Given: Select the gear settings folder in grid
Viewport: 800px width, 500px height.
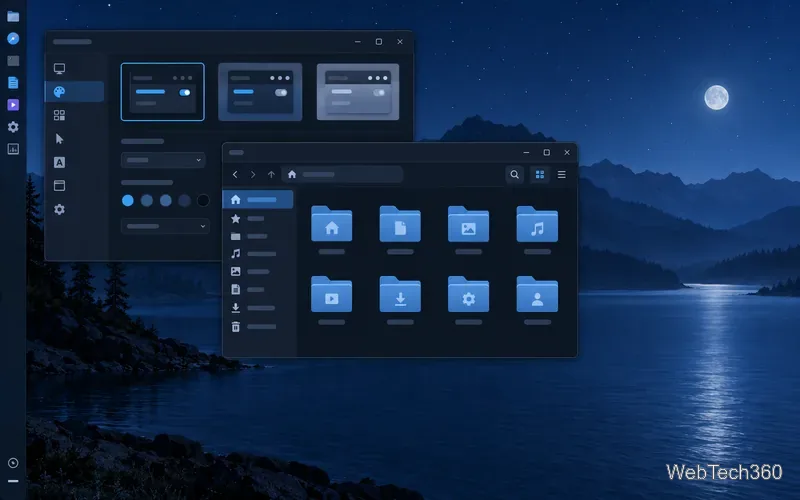Looking at the screenshot, I should 468,294.
